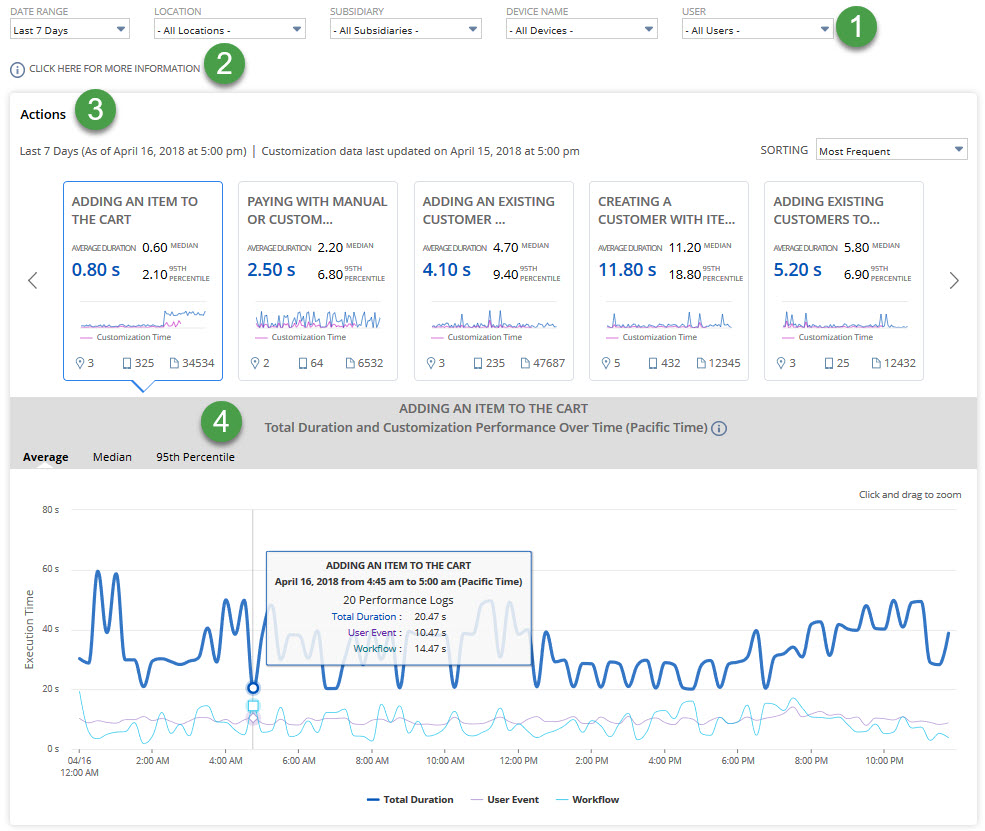Image resolution: width=985 pixels, height=831 pixels.
Task: Click the 'Click and drag to zoom' text
Action: [x=910, y=495]
